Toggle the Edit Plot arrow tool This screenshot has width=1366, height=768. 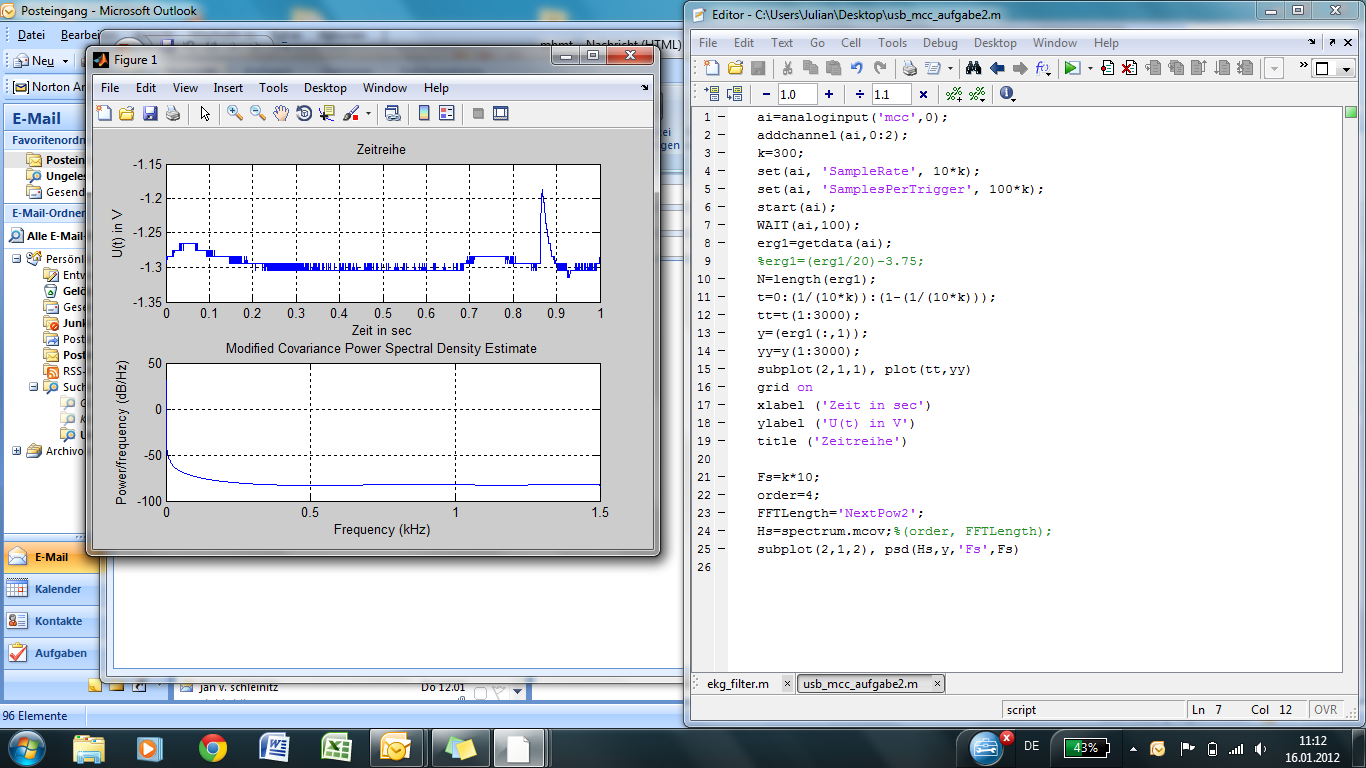[205, 114]
